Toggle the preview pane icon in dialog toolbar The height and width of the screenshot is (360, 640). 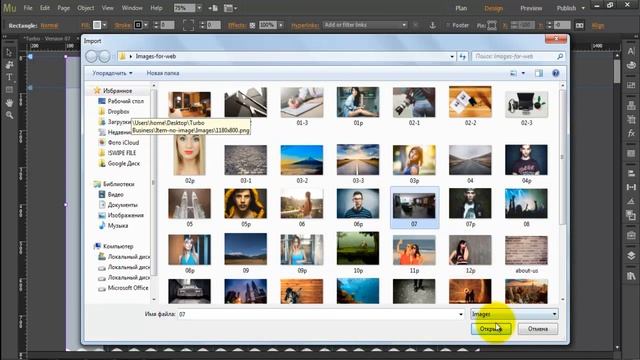pos(539,73)
